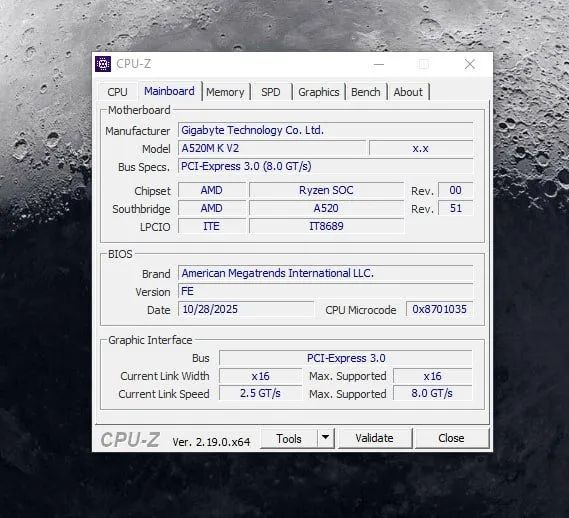Select the Ryzen SOC chipset value
Viewport: 569px width, 518px height.
[x=326, y=190]
